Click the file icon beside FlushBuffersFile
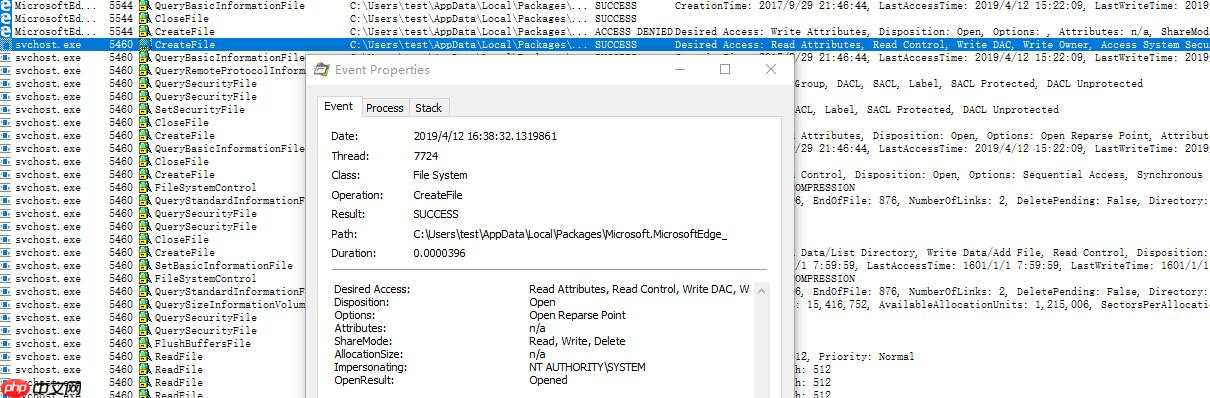The width and height of the screenshot is (1210, 398). [145, 344]
